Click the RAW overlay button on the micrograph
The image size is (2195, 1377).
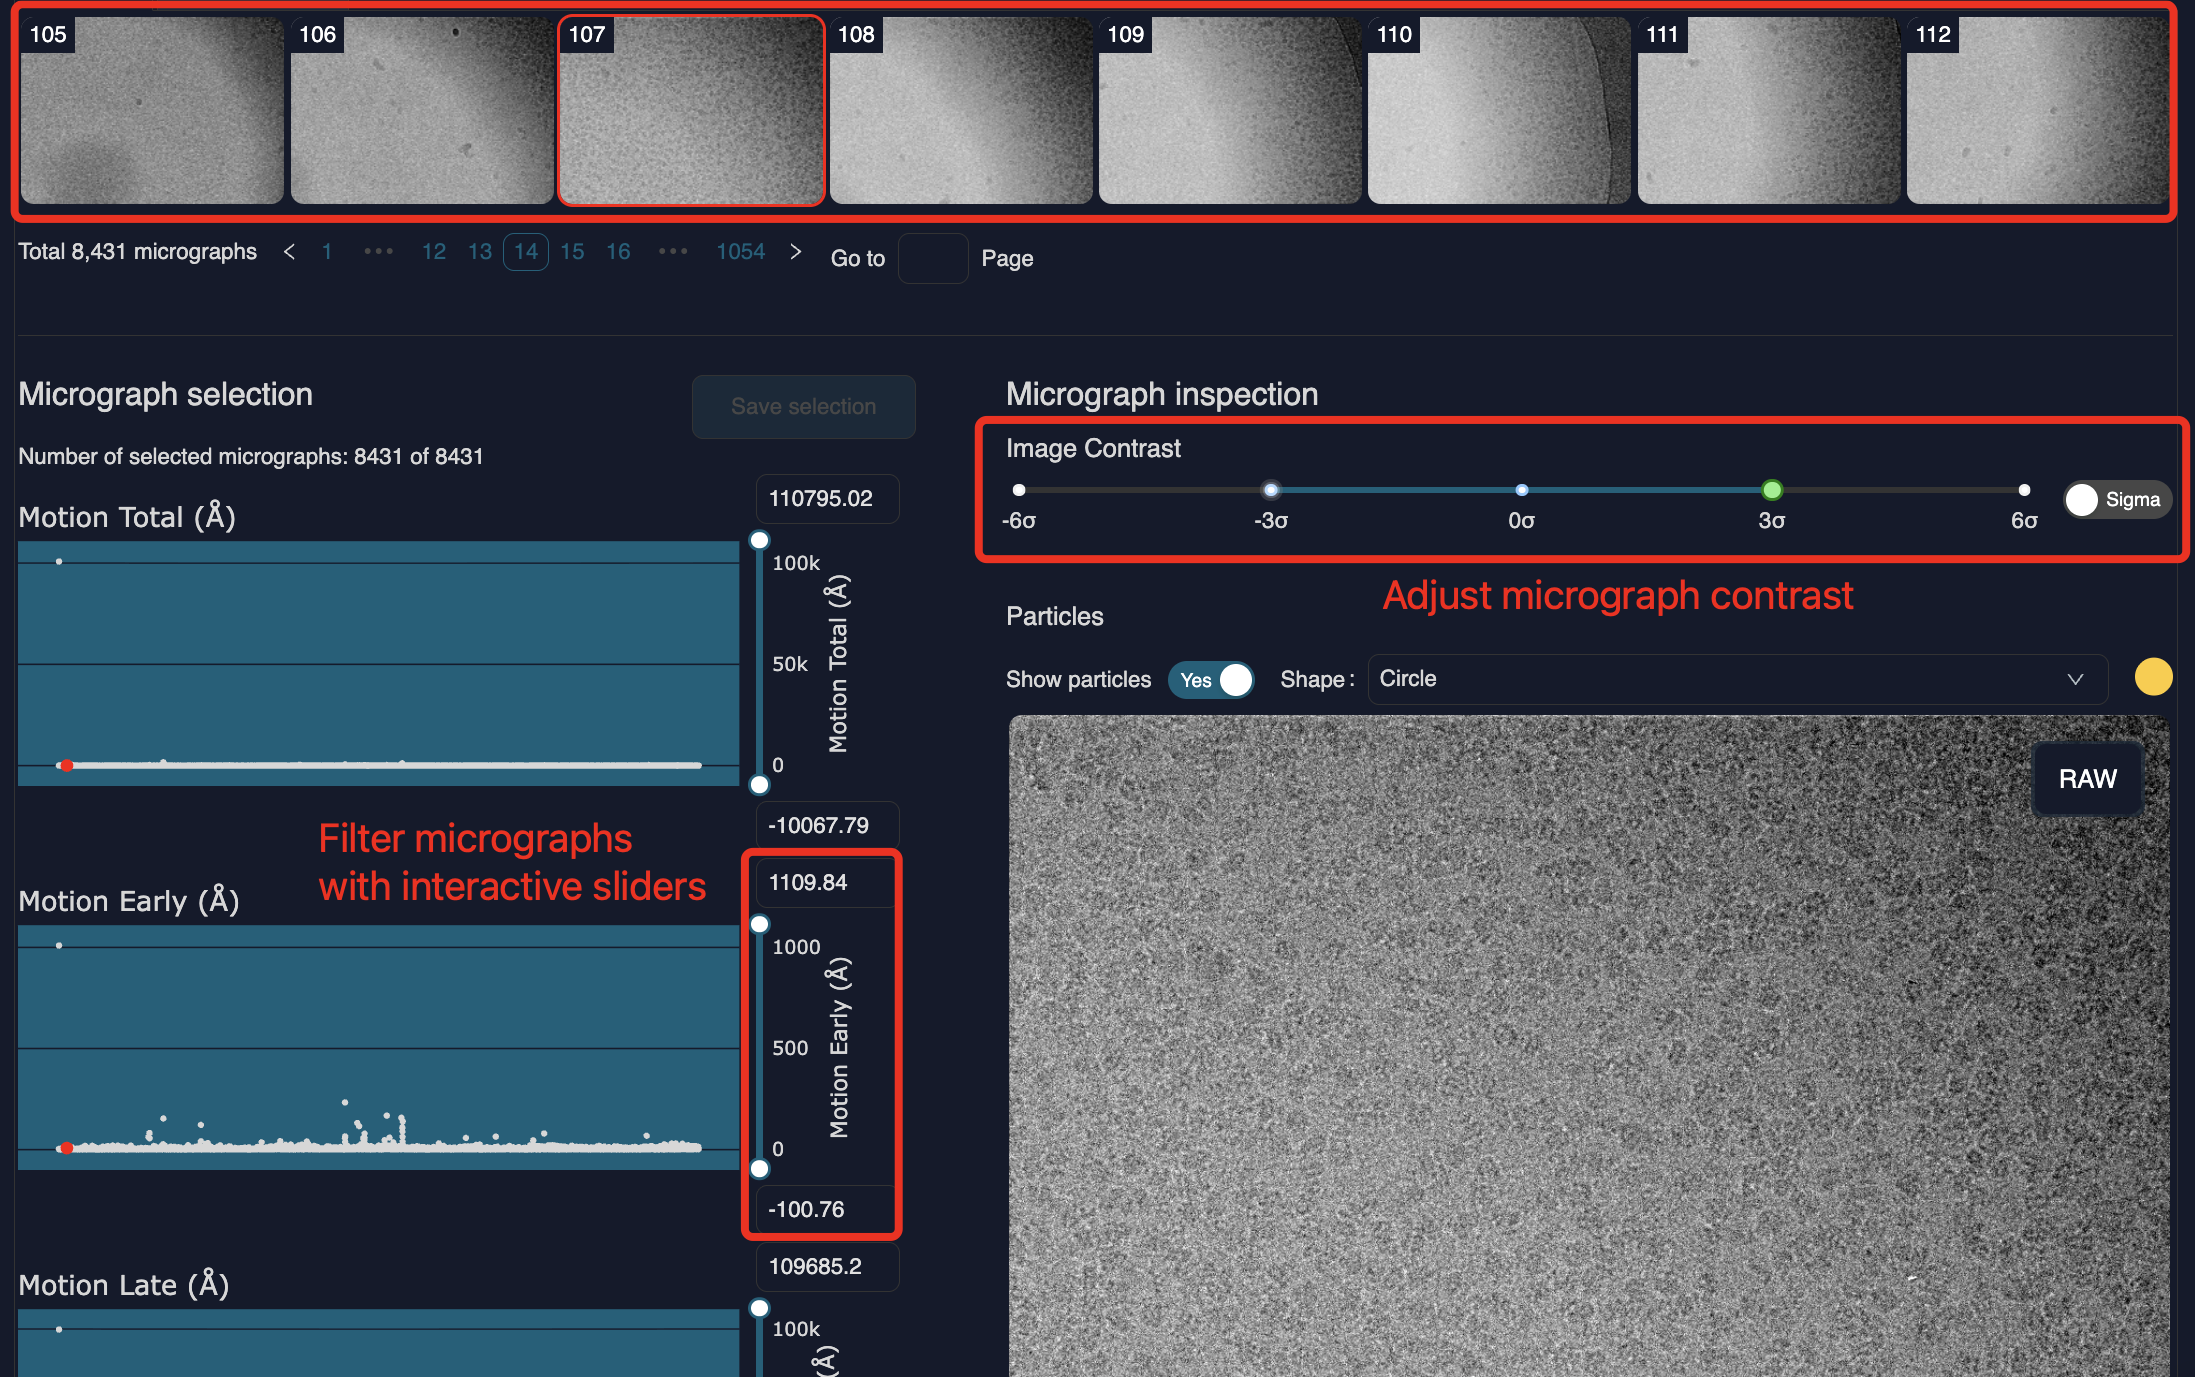(2087, 779)
